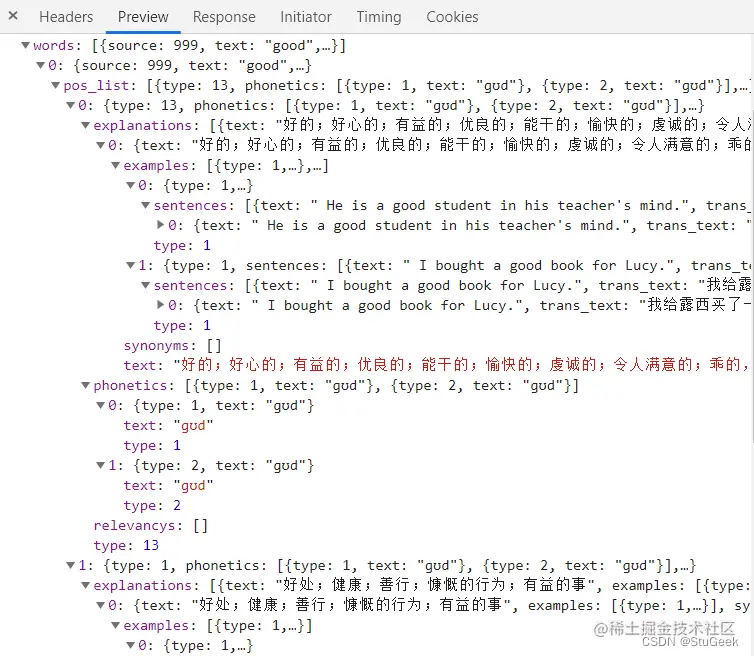Collapse sentences node with 'He is a good student'
The width and height of the screenshot is (754, 656).
146,205
